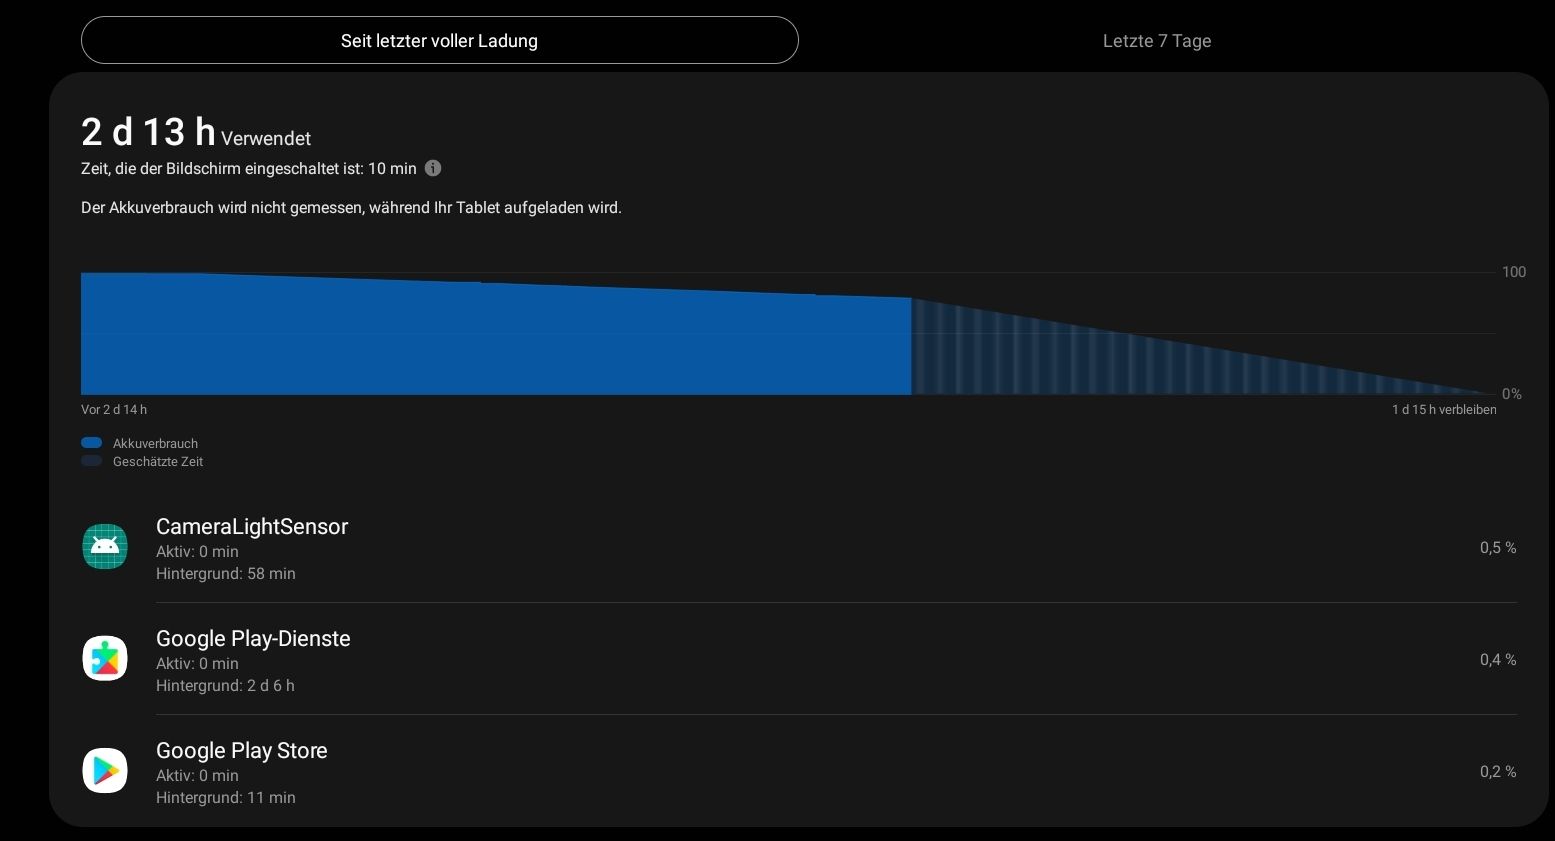Tap the '2 d 13 h' usage heading
1555x841 pixels.
click(148, 132)
